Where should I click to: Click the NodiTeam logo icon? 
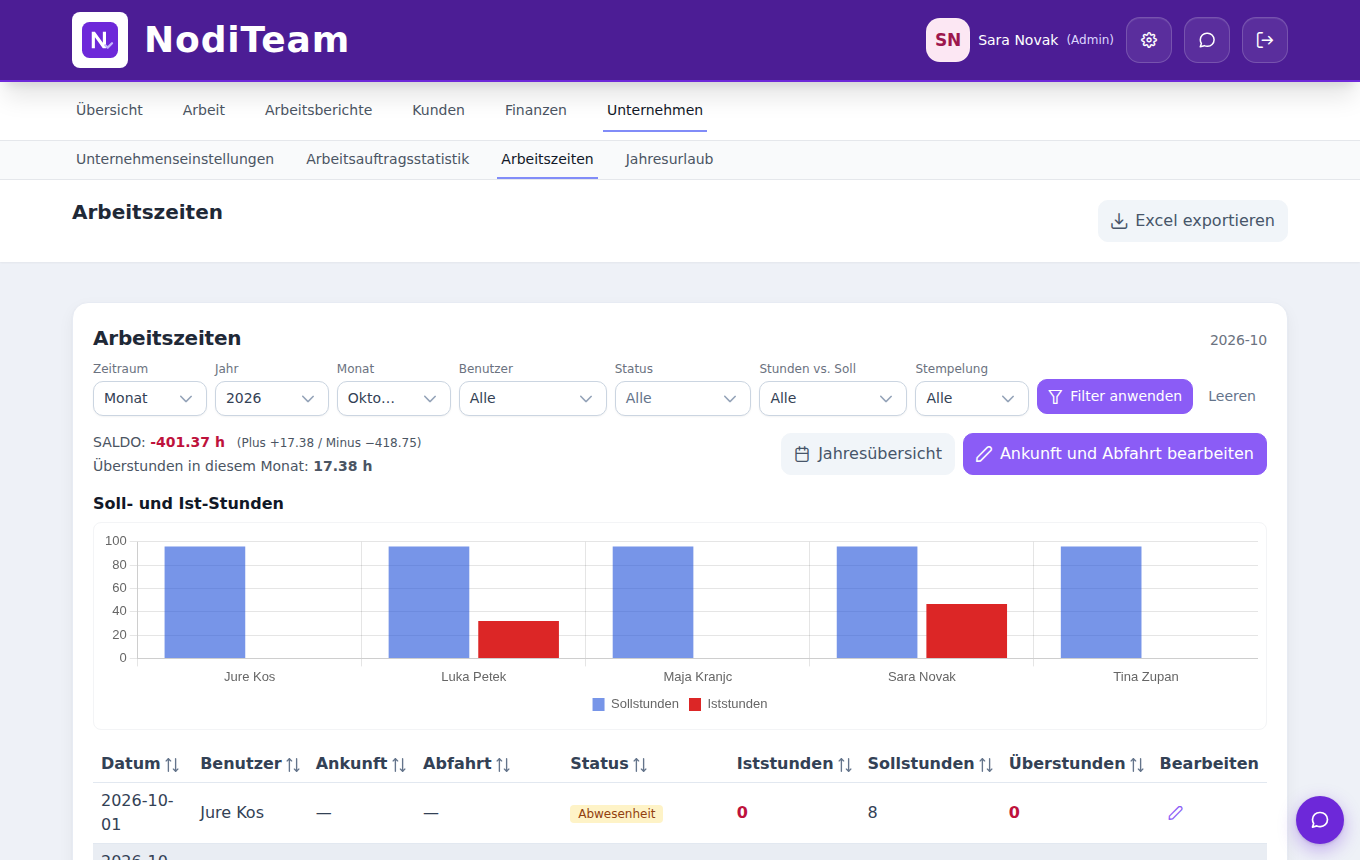click(x=100, y=40)
